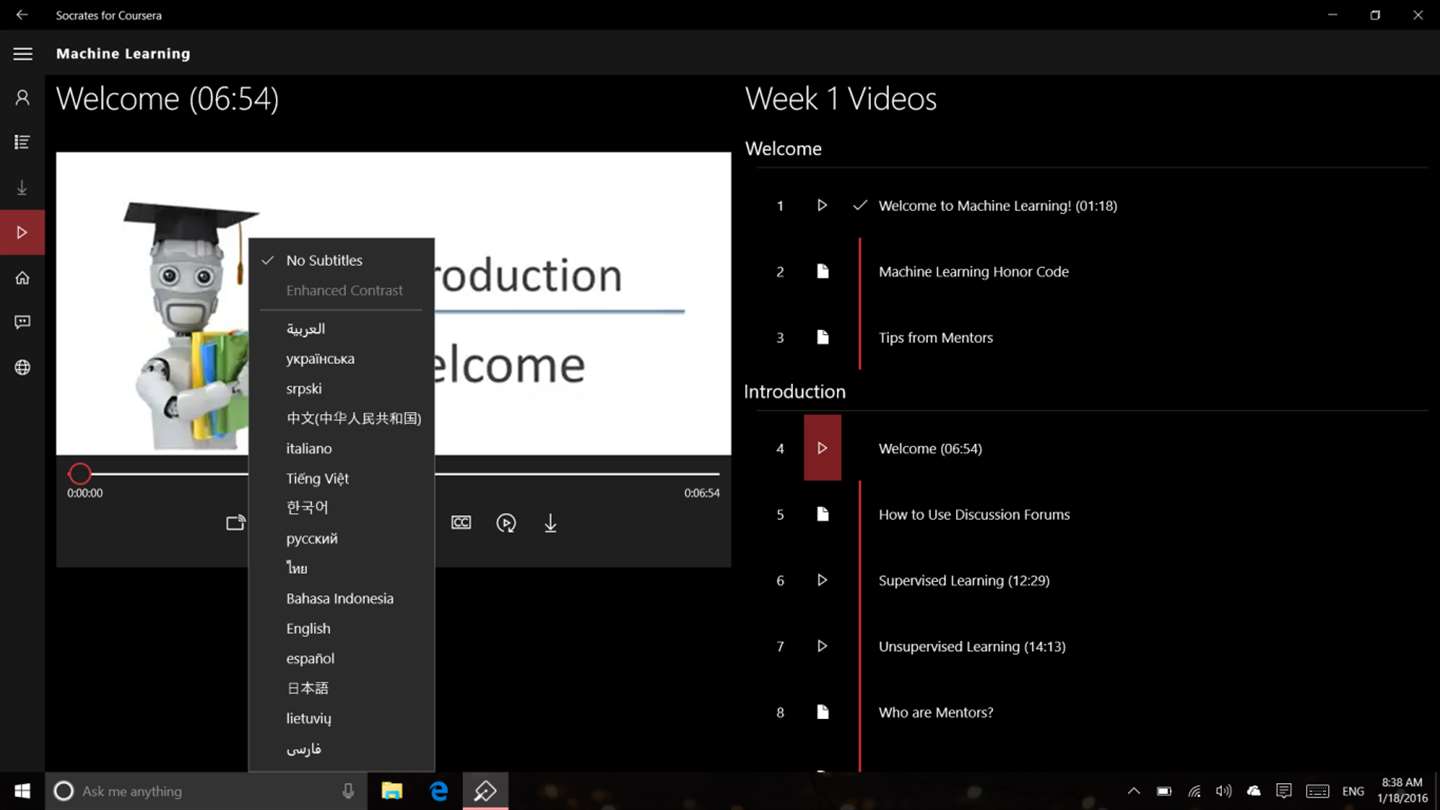
Task: Click play icon for Supervised Learning
Action: tap(822, 580)
